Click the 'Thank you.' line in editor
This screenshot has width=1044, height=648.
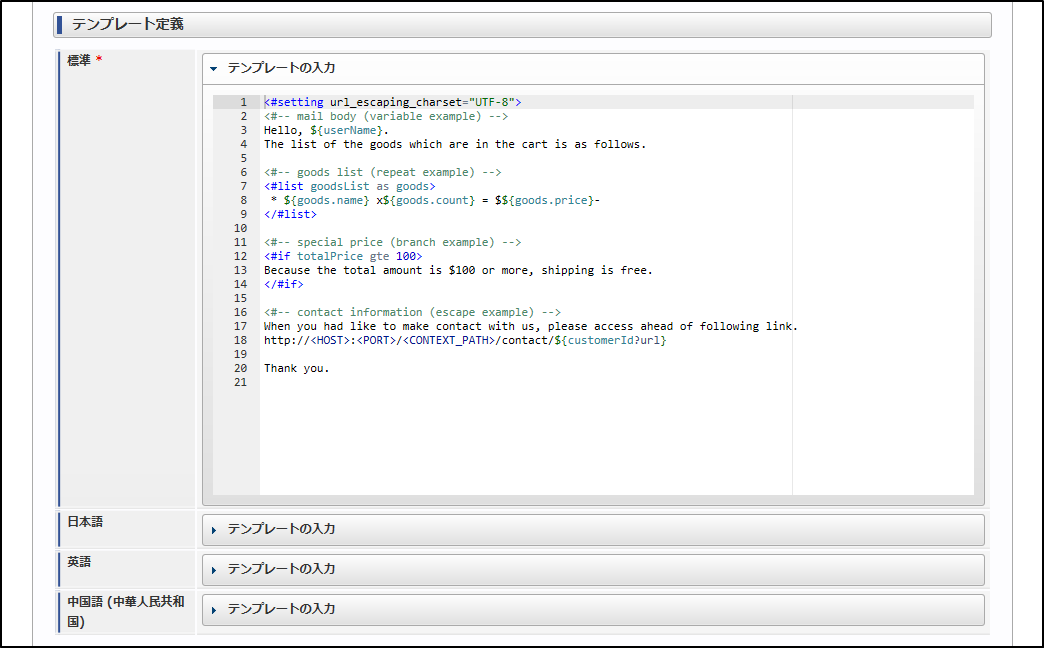tap(296, 368)
